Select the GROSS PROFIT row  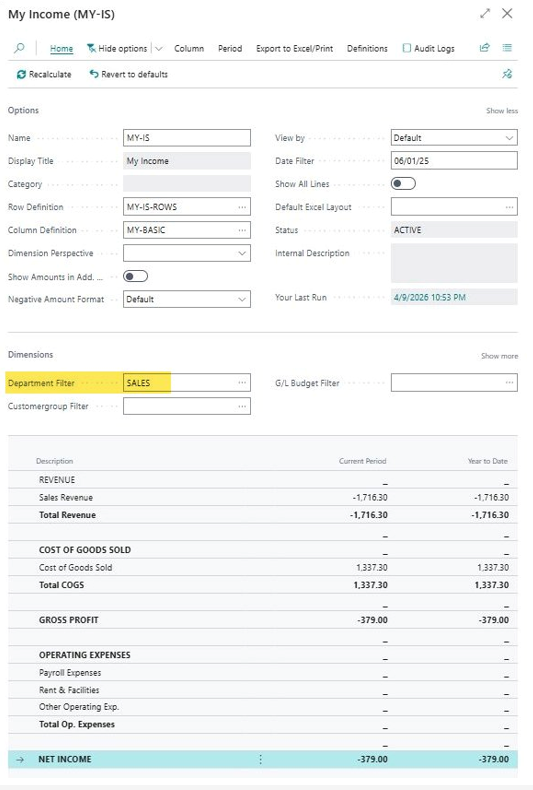click(263, 620)
